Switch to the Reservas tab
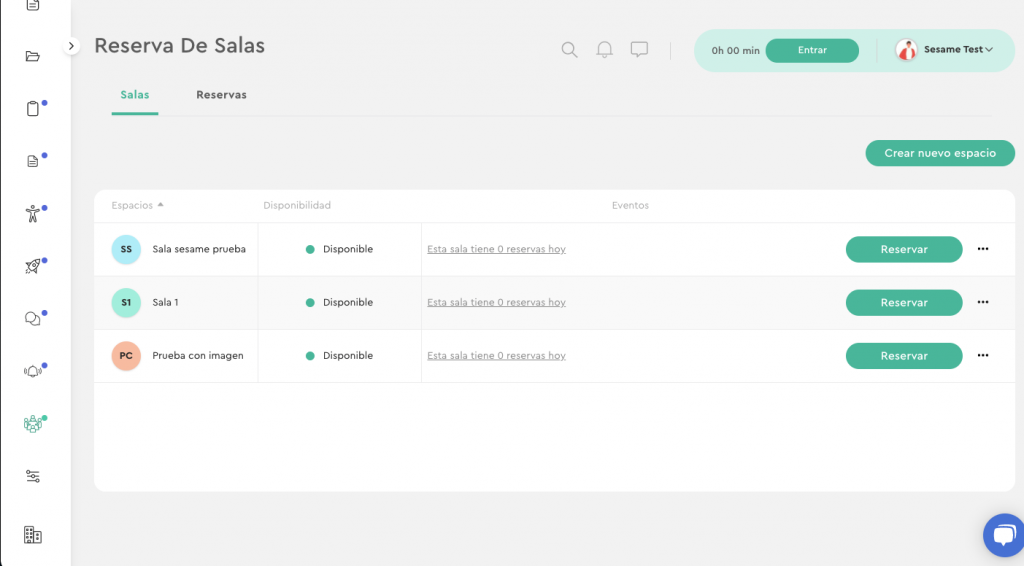Image resolution: width=1024 pixels, height=566 pixels. tap(221, 95)
